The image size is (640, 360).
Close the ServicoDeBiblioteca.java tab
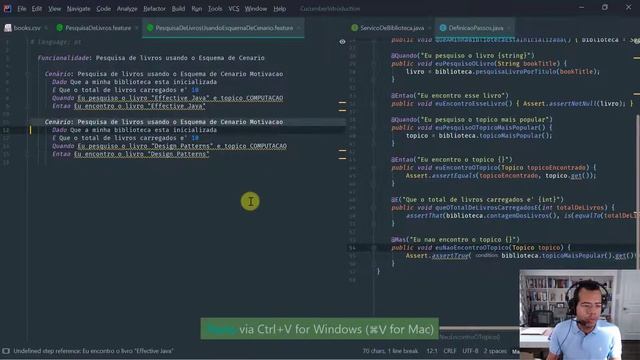(x=429, y=28)
